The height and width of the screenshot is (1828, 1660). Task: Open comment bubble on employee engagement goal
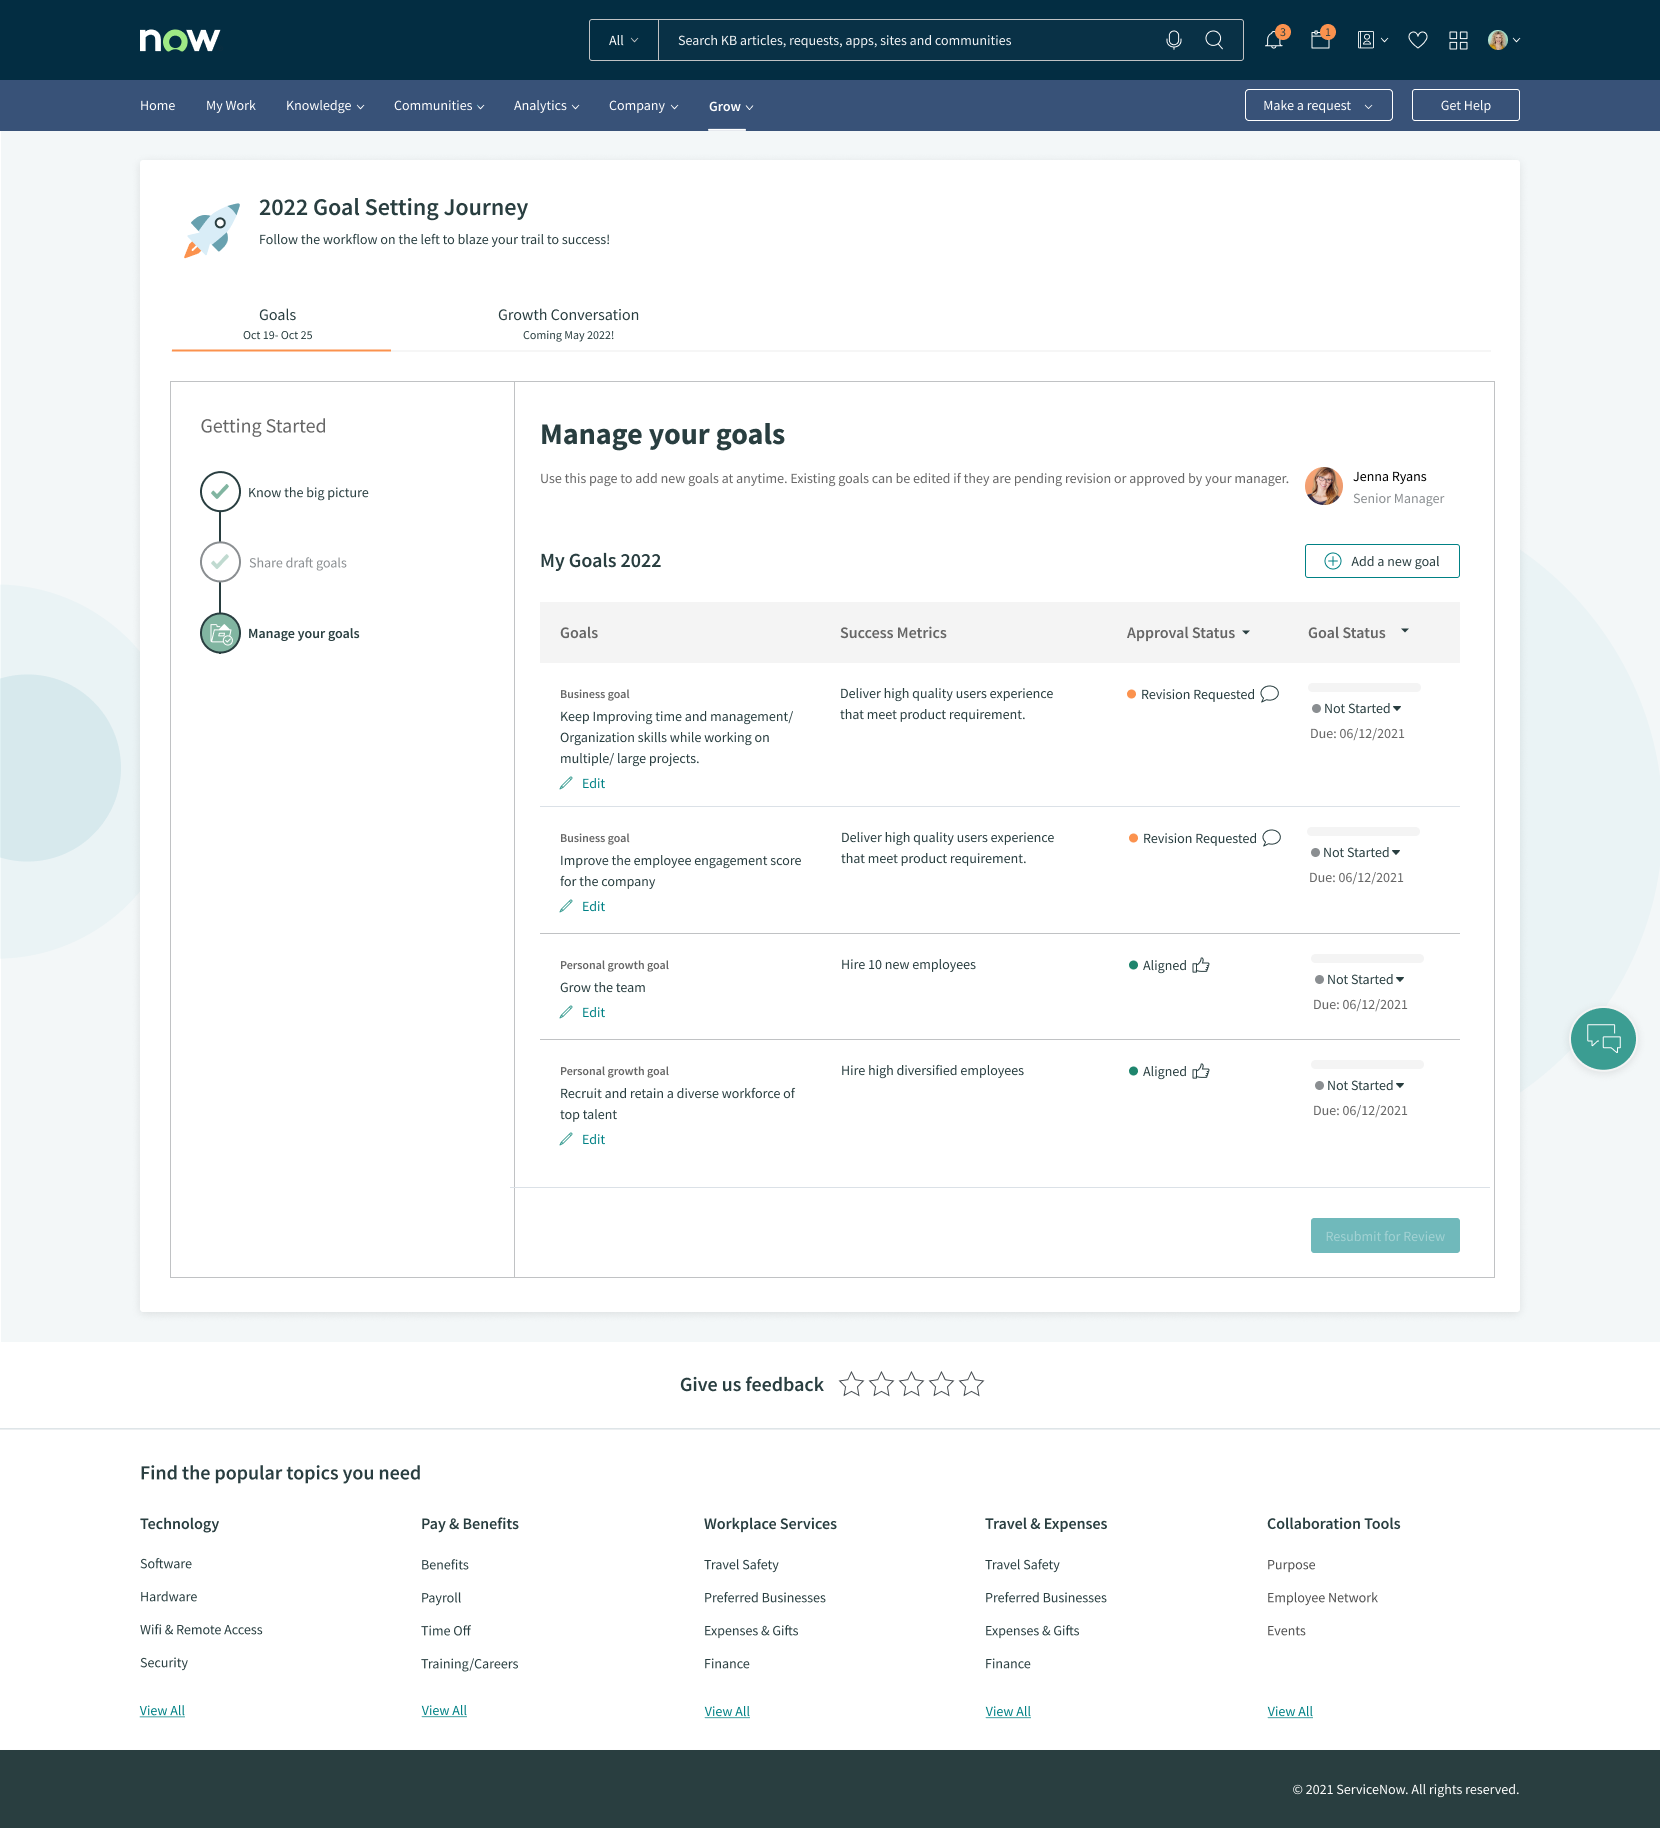[x=1272, y=837]
